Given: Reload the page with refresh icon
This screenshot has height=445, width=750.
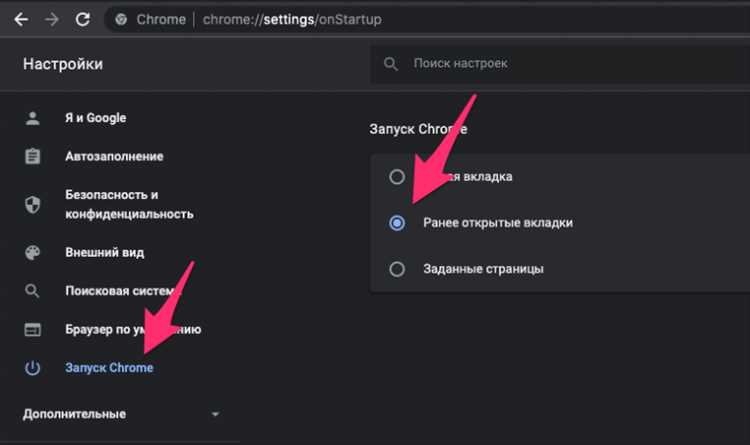Looking at the screenshot, I should point(82,19).
